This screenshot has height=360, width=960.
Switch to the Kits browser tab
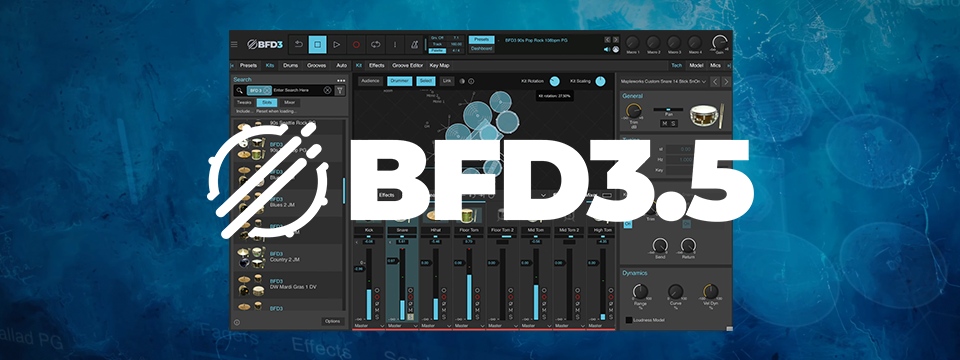pos(270,66)
